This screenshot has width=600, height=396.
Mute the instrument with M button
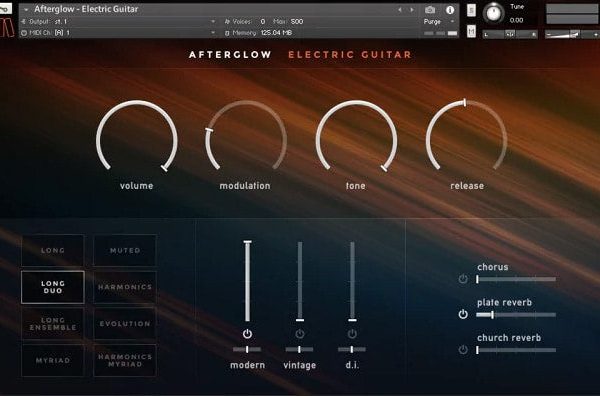[x=471, y=31]
